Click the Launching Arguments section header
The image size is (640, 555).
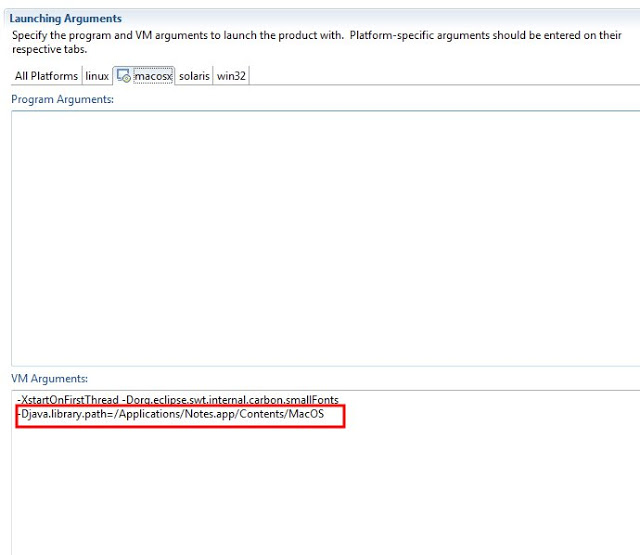(66, 18)
